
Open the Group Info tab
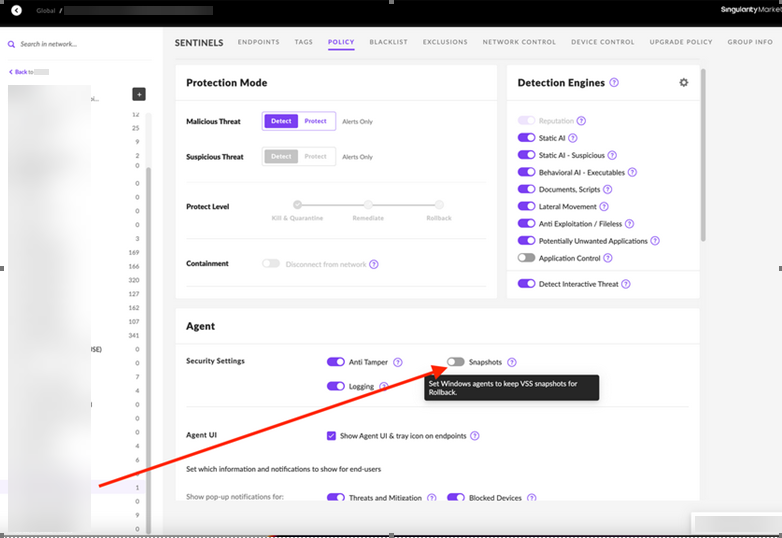click(750, 42)
